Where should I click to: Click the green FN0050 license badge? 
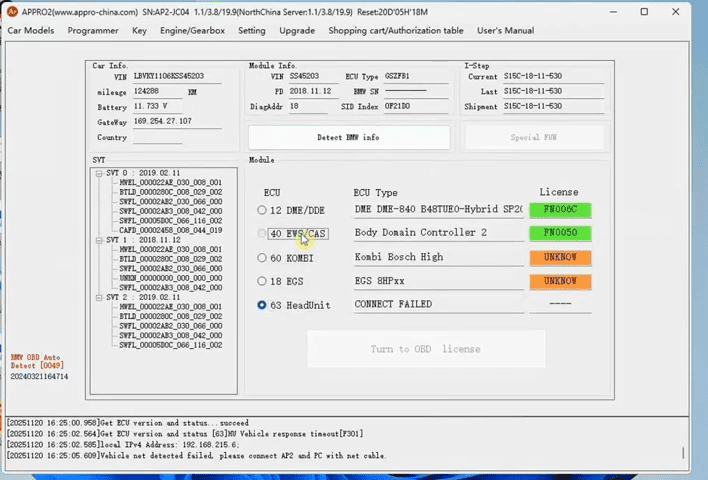pyautogui.click(x=560, y=234)
